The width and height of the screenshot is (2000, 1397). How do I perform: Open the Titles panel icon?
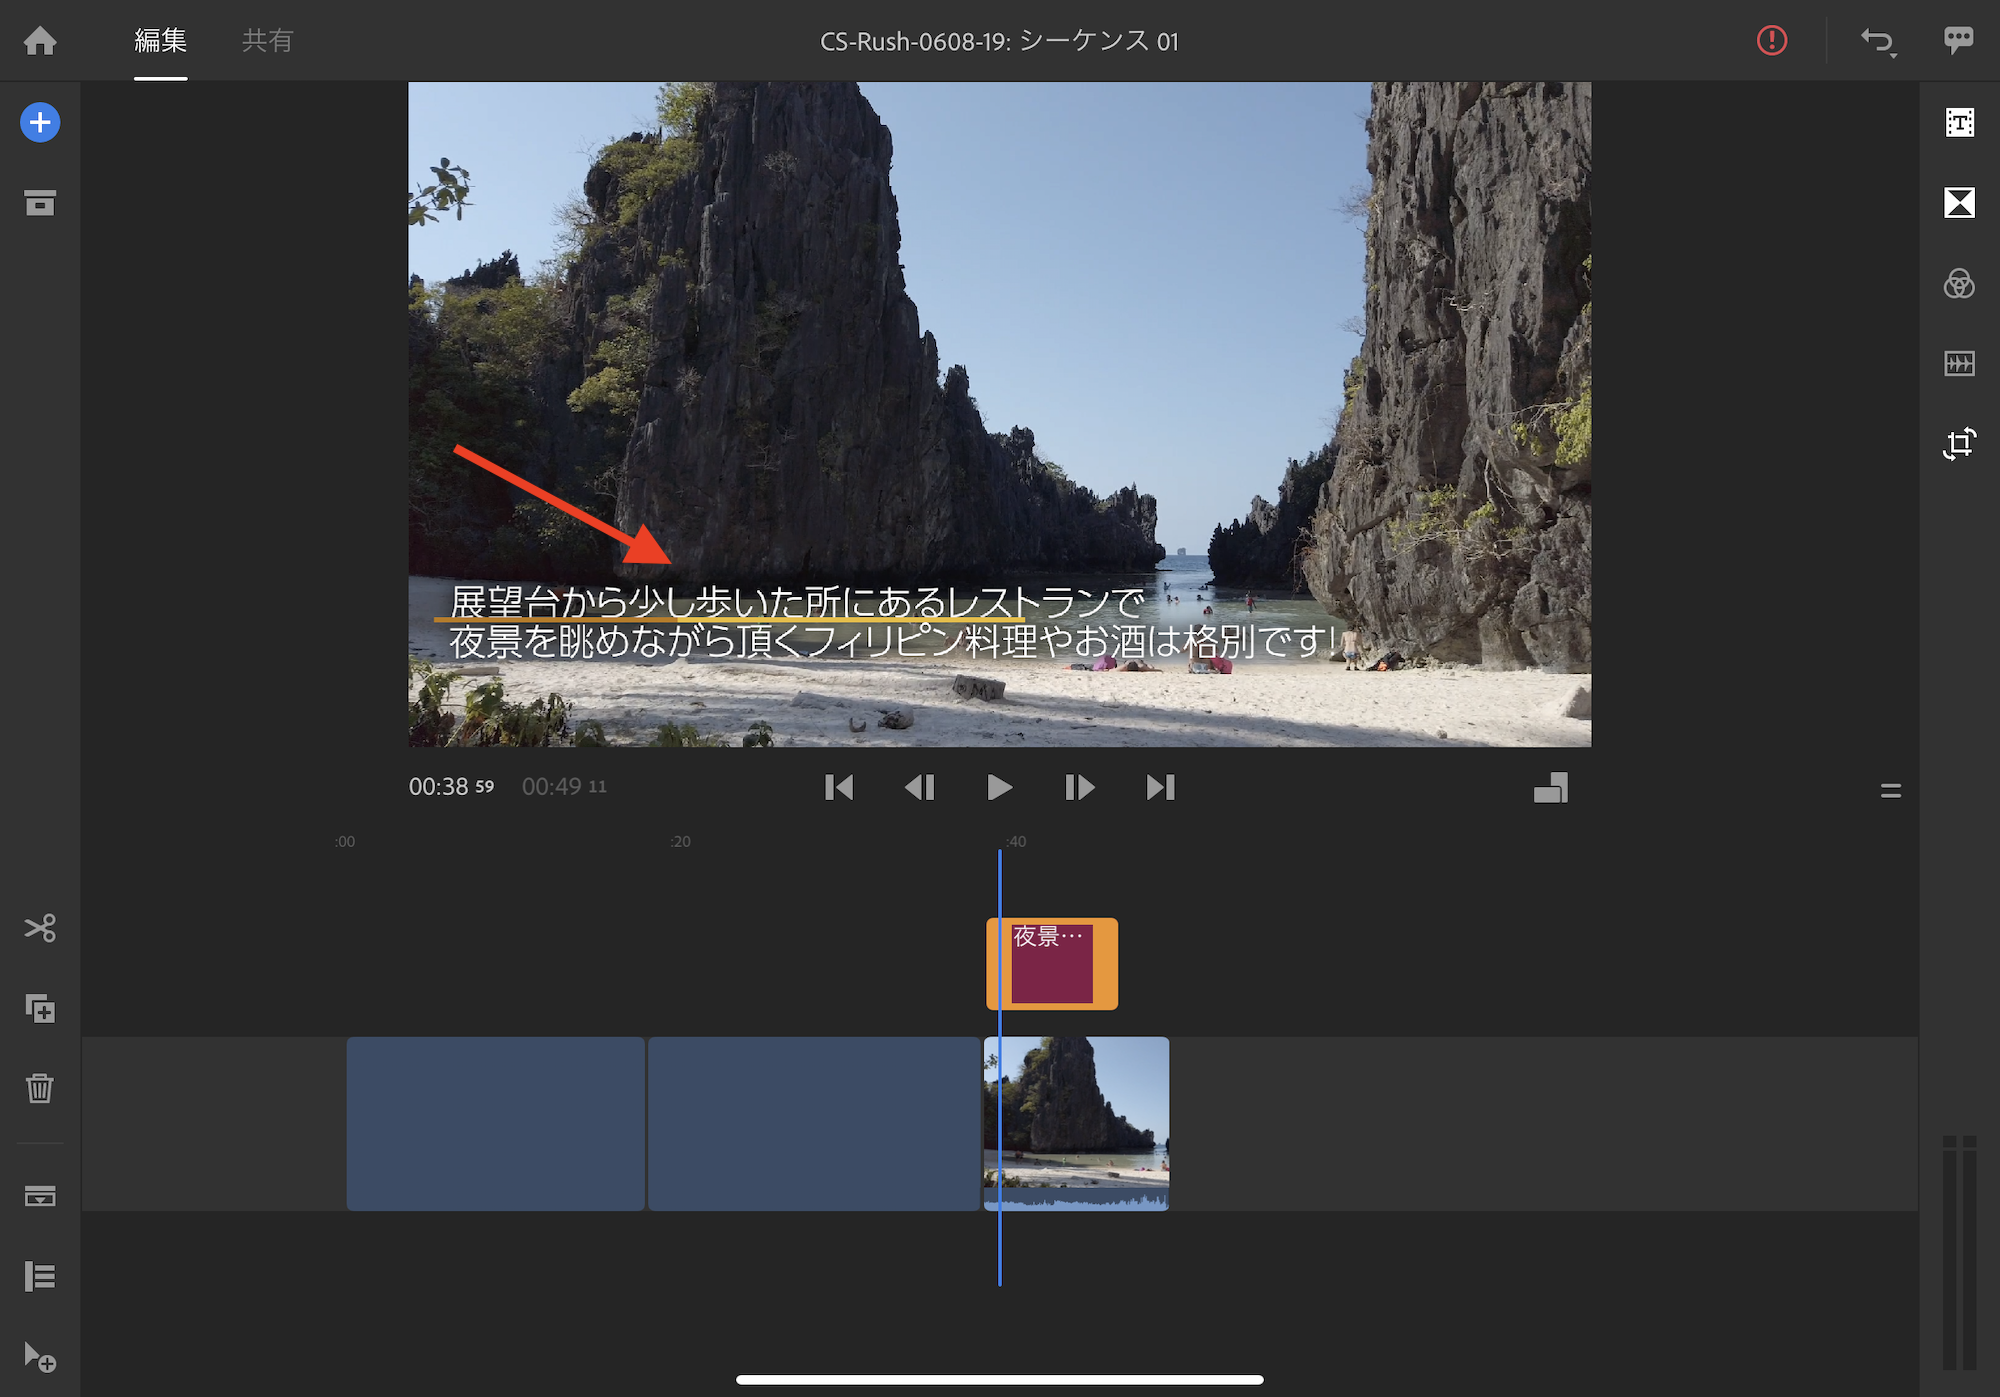(1959, 122)
